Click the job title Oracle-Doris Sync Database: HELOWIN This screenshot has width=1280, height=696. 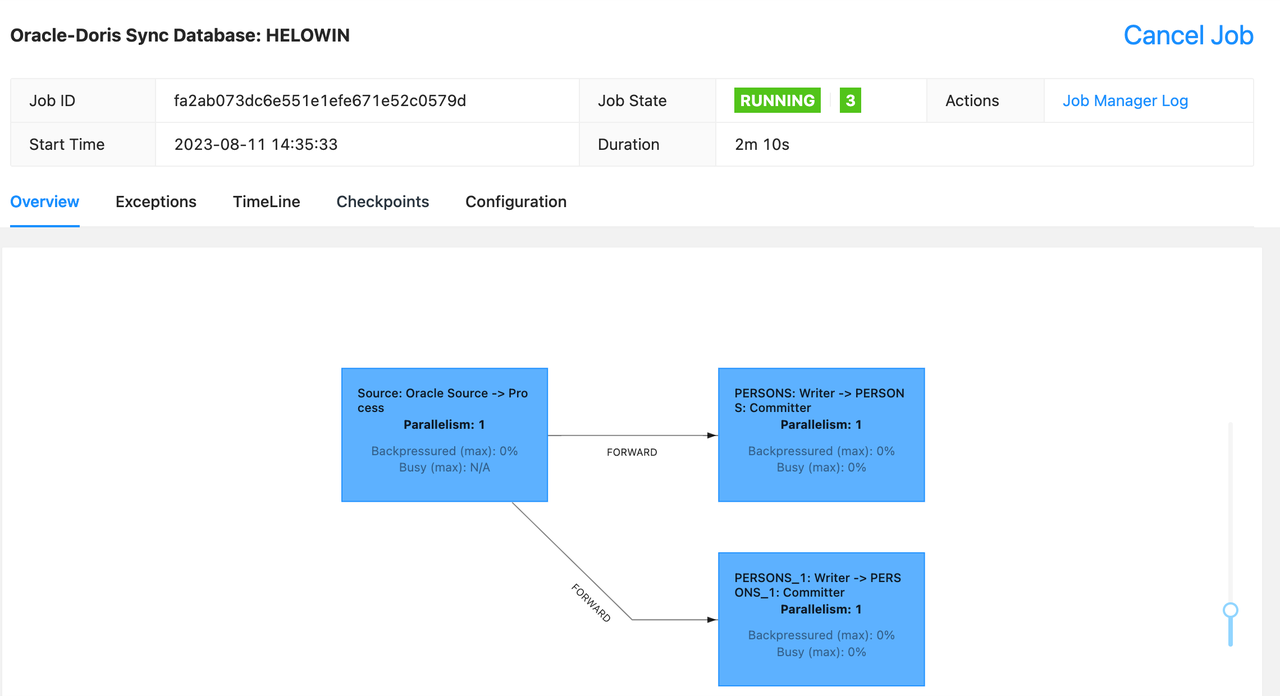180,36
